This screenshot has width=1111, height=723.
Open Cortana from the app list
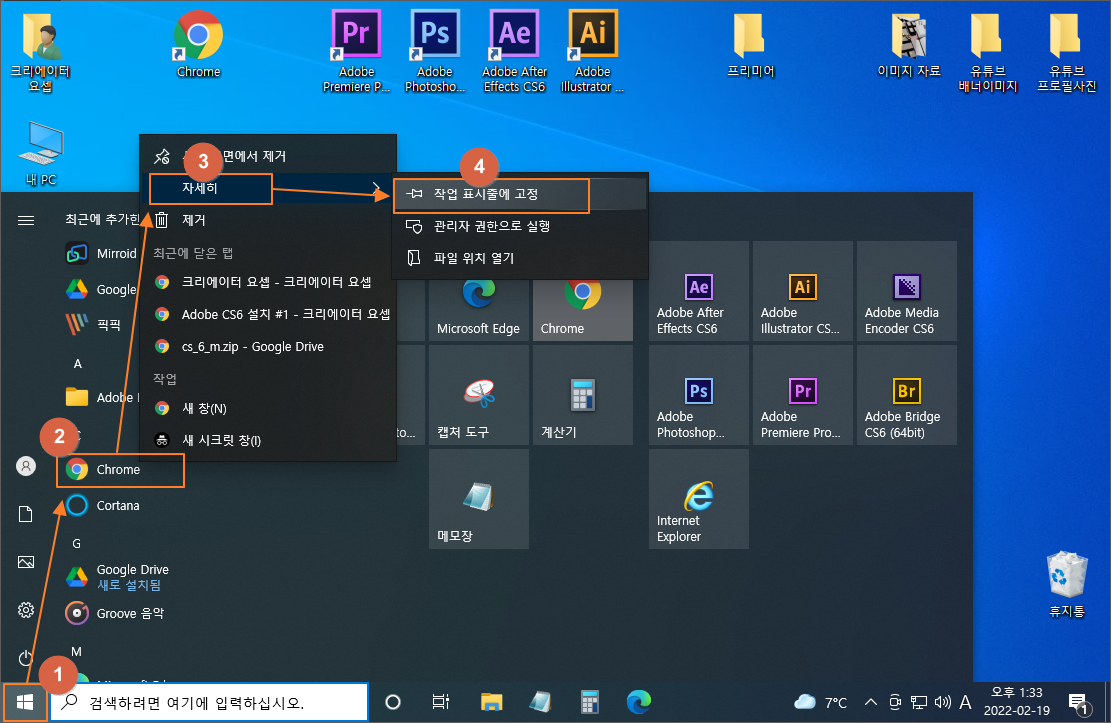[103, 505]
